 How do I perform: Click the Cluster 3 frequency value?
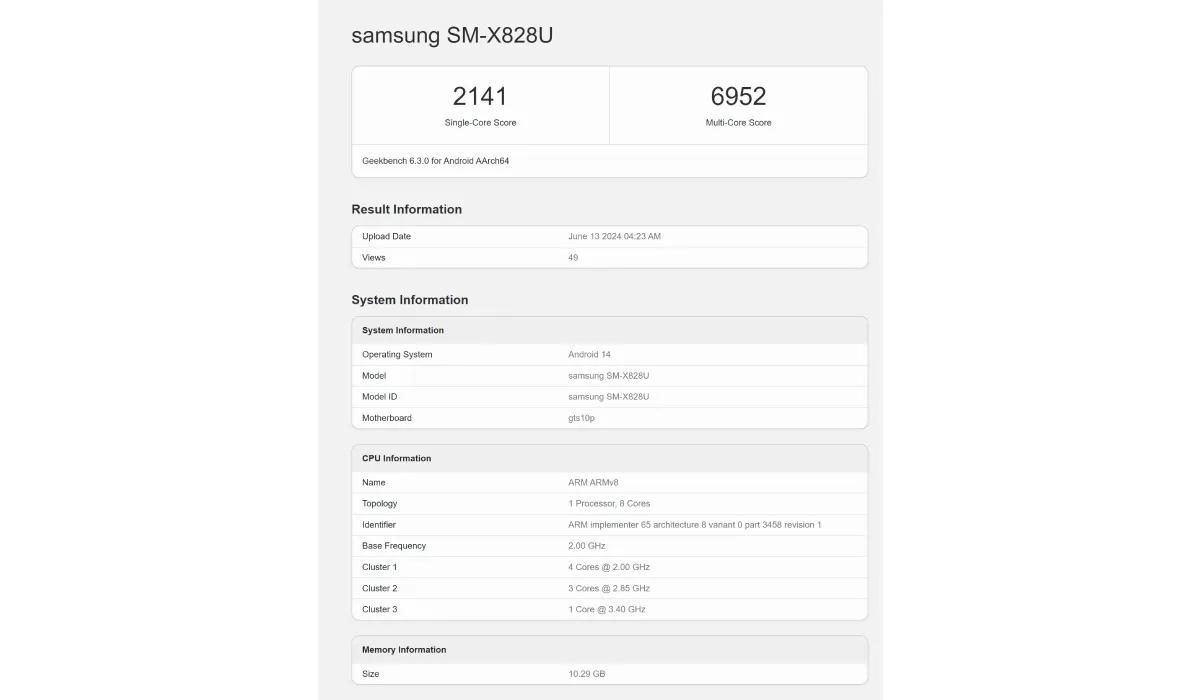pos(607,610)
